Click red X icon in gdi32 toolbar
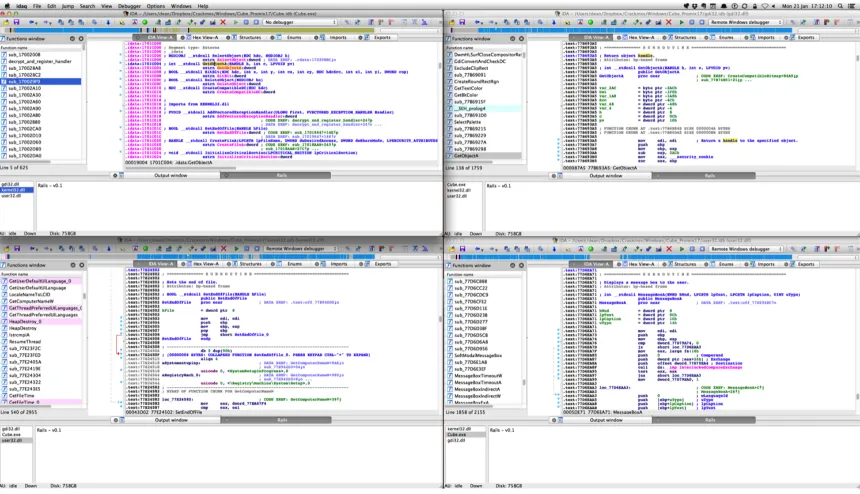The width and height of the screenshot is (860, 494). click(x=669, y=22)
